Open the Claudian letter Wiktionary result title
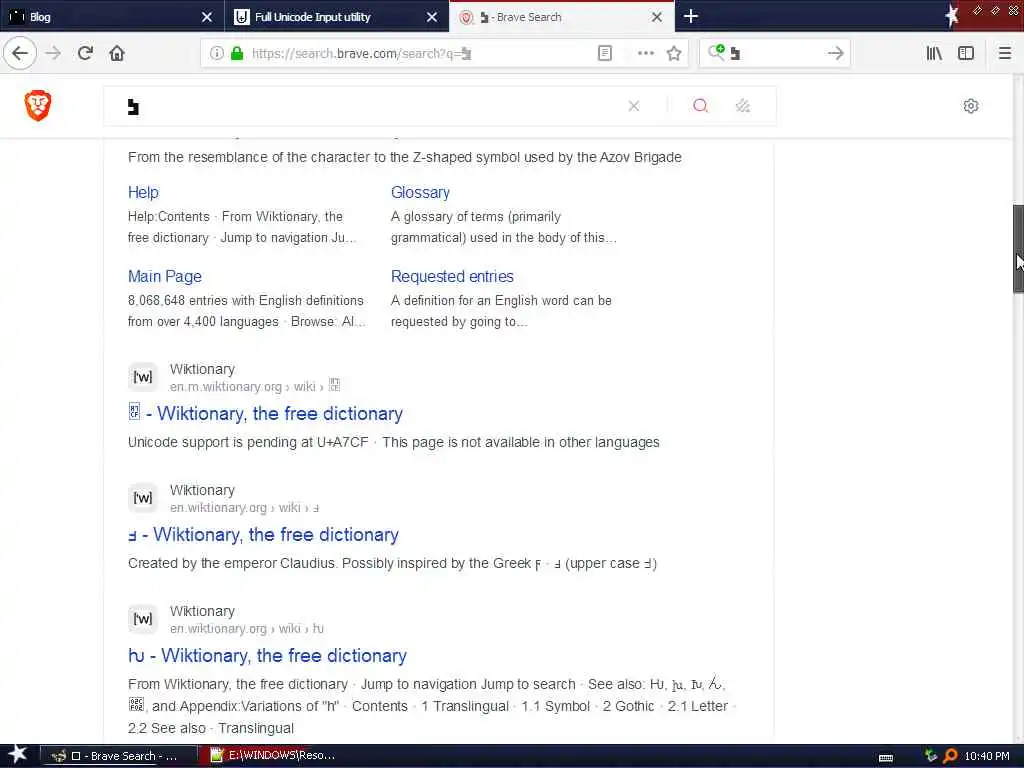 tap(263, 534)
